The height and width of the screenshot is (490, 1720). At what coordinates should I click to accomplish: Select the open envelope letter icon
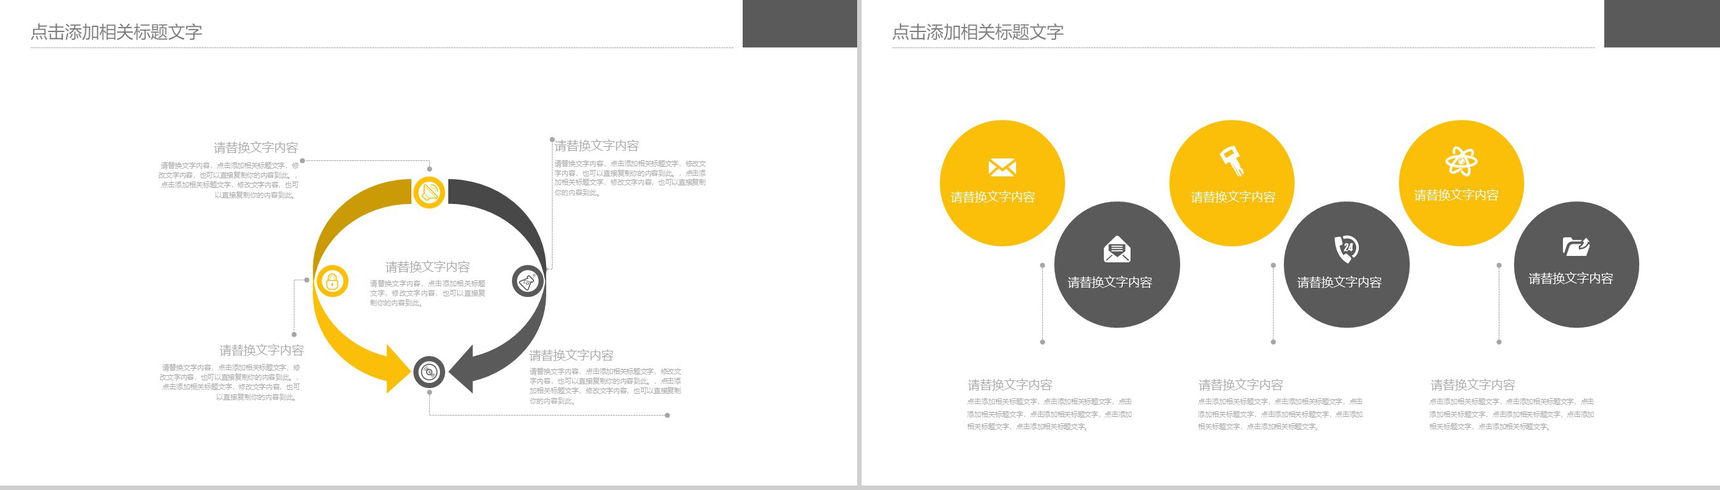coord(1116,249)
